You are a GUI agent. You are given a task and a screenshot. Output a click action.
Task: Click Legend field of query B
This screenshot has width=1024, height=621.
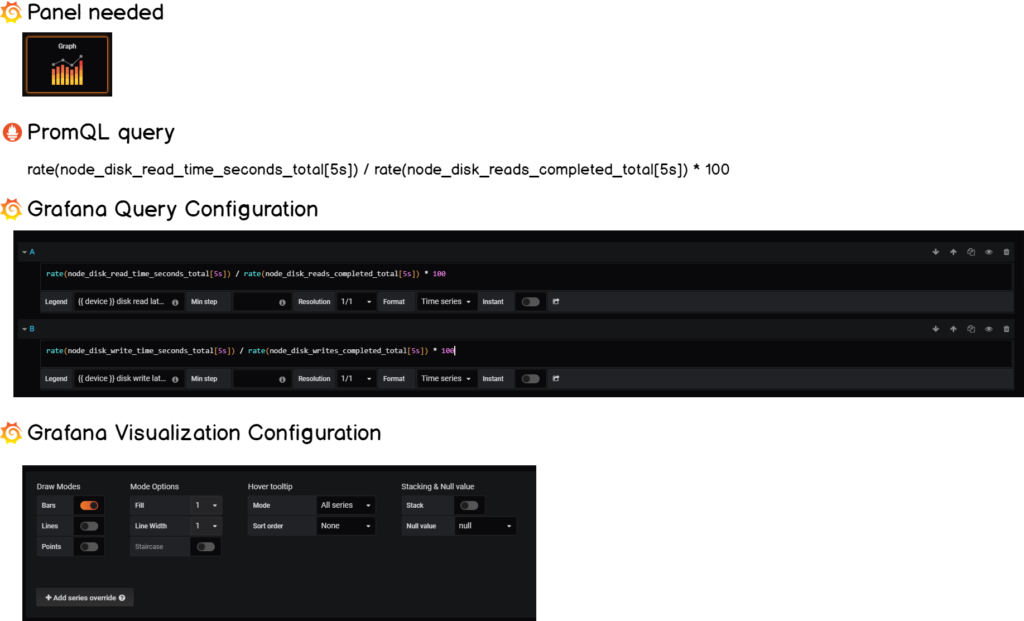(128, 379)
